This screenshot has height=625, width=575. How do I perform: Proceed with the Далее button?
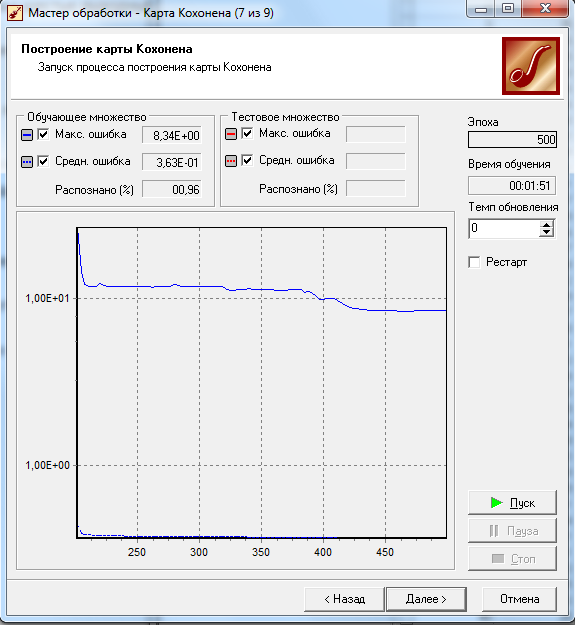tap(426, 599)
